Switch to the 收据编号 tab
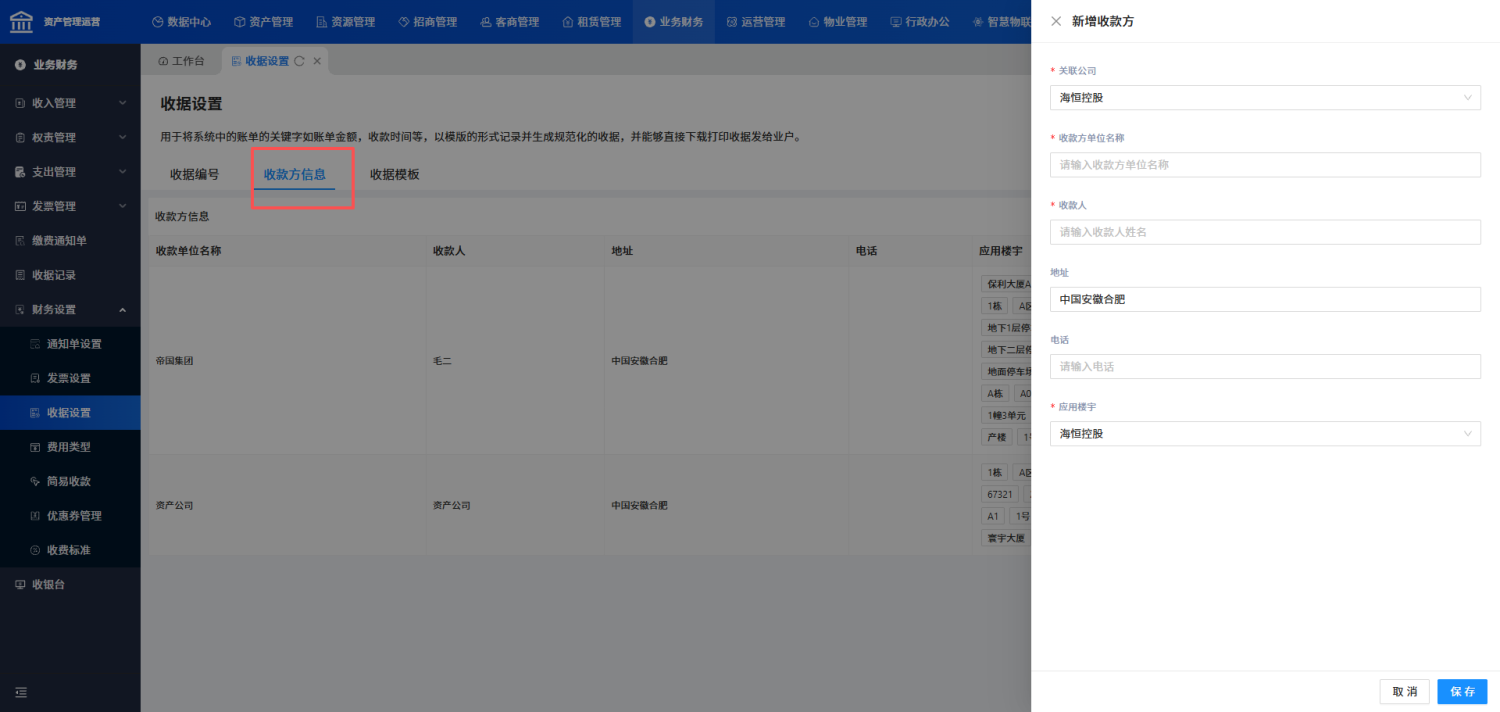Viewport: 1500px width, 712px height. coord(194,174)
